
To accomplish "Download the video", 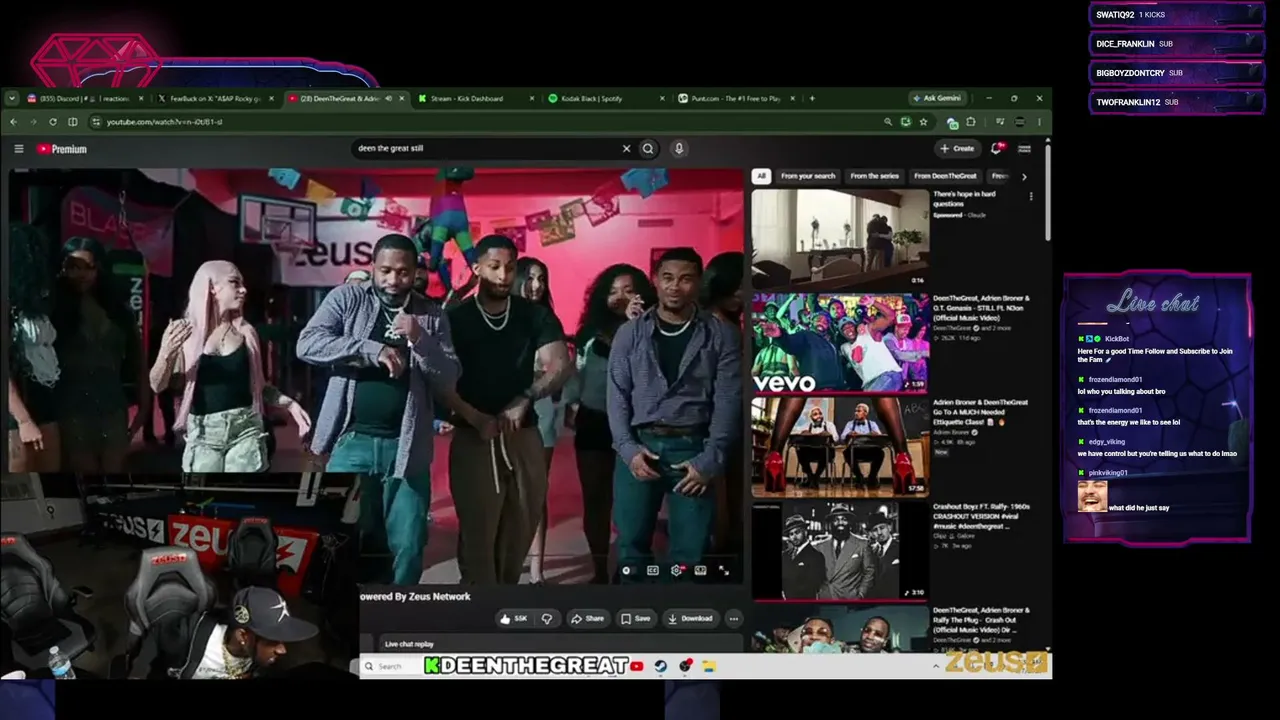I will (x=690, y=618).
